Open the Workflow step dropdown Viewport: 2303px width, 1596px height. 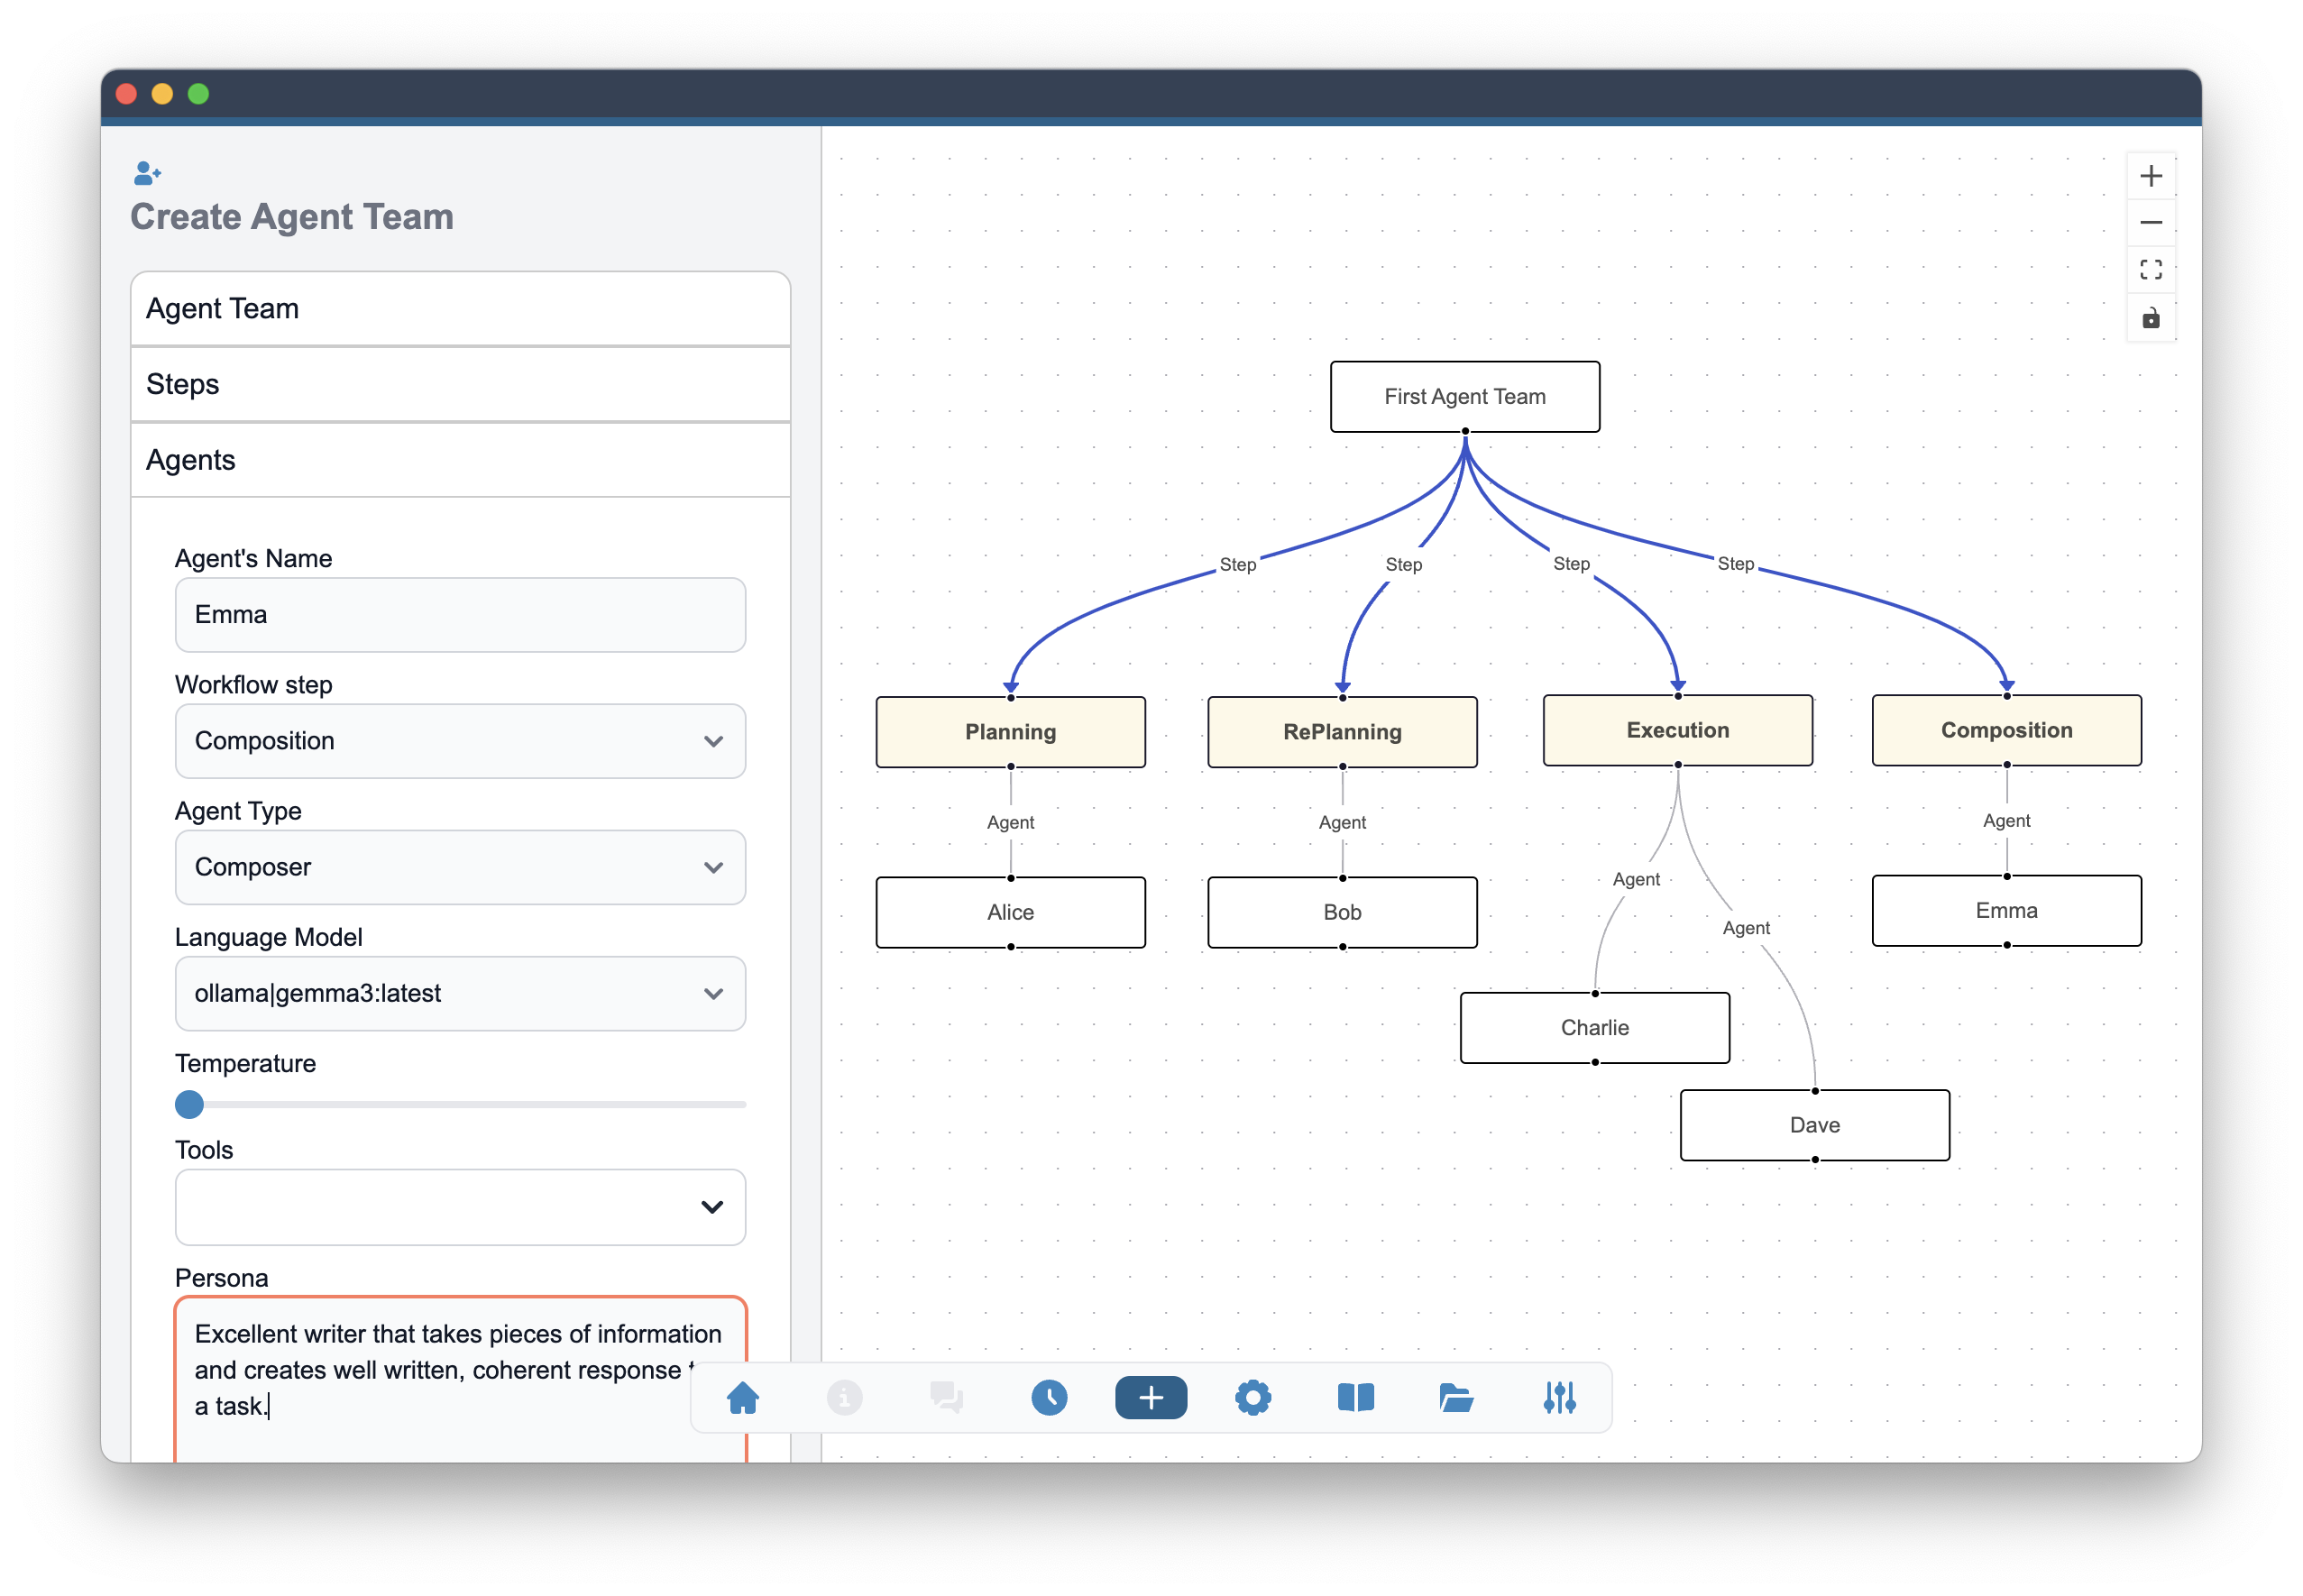click(x=460, y=741)
